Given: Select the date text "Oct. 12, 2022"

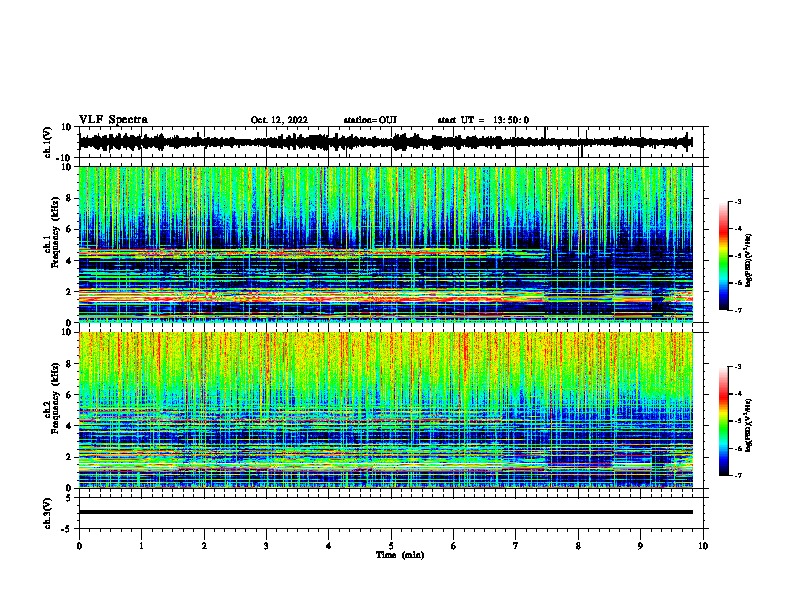Looking at the screenshot, I should click(279, 120).
